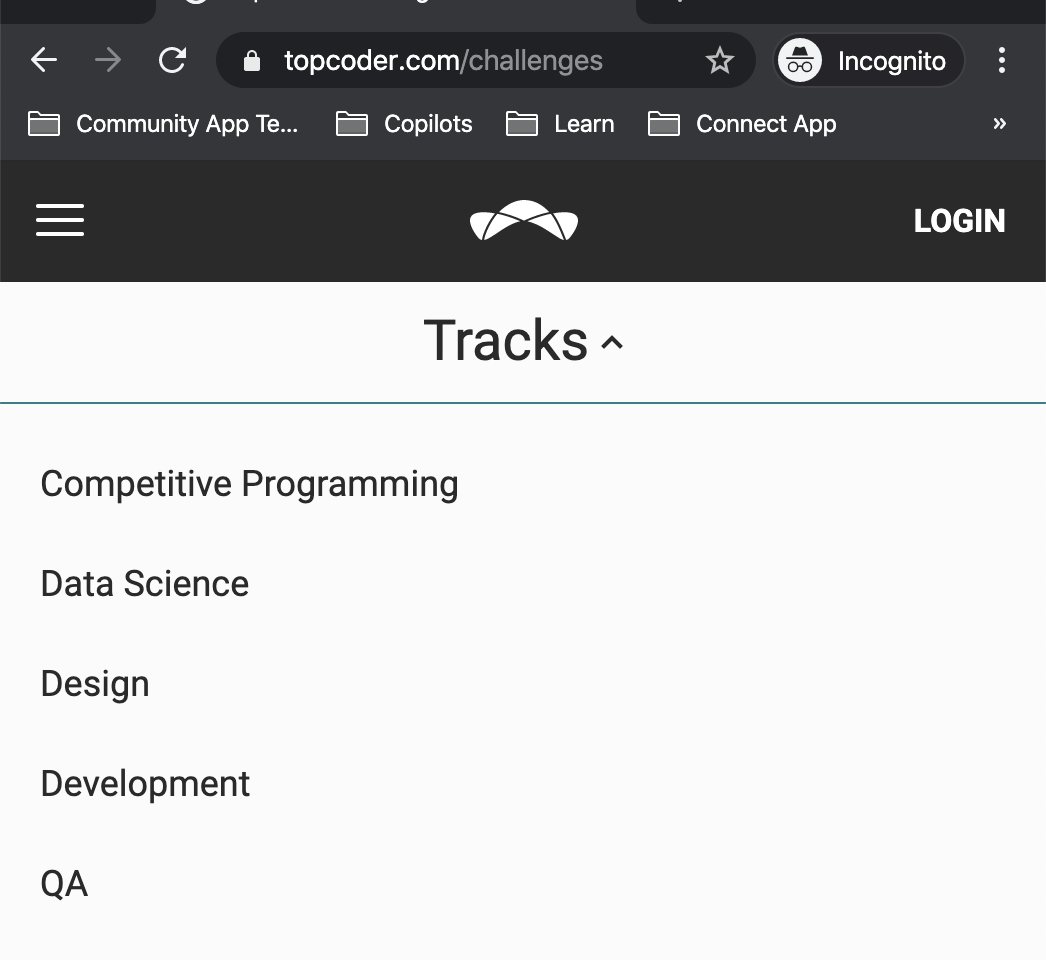1046x960 pixels.
Task: Click the topcoder.com/challenges address bar
Action: 486,61
